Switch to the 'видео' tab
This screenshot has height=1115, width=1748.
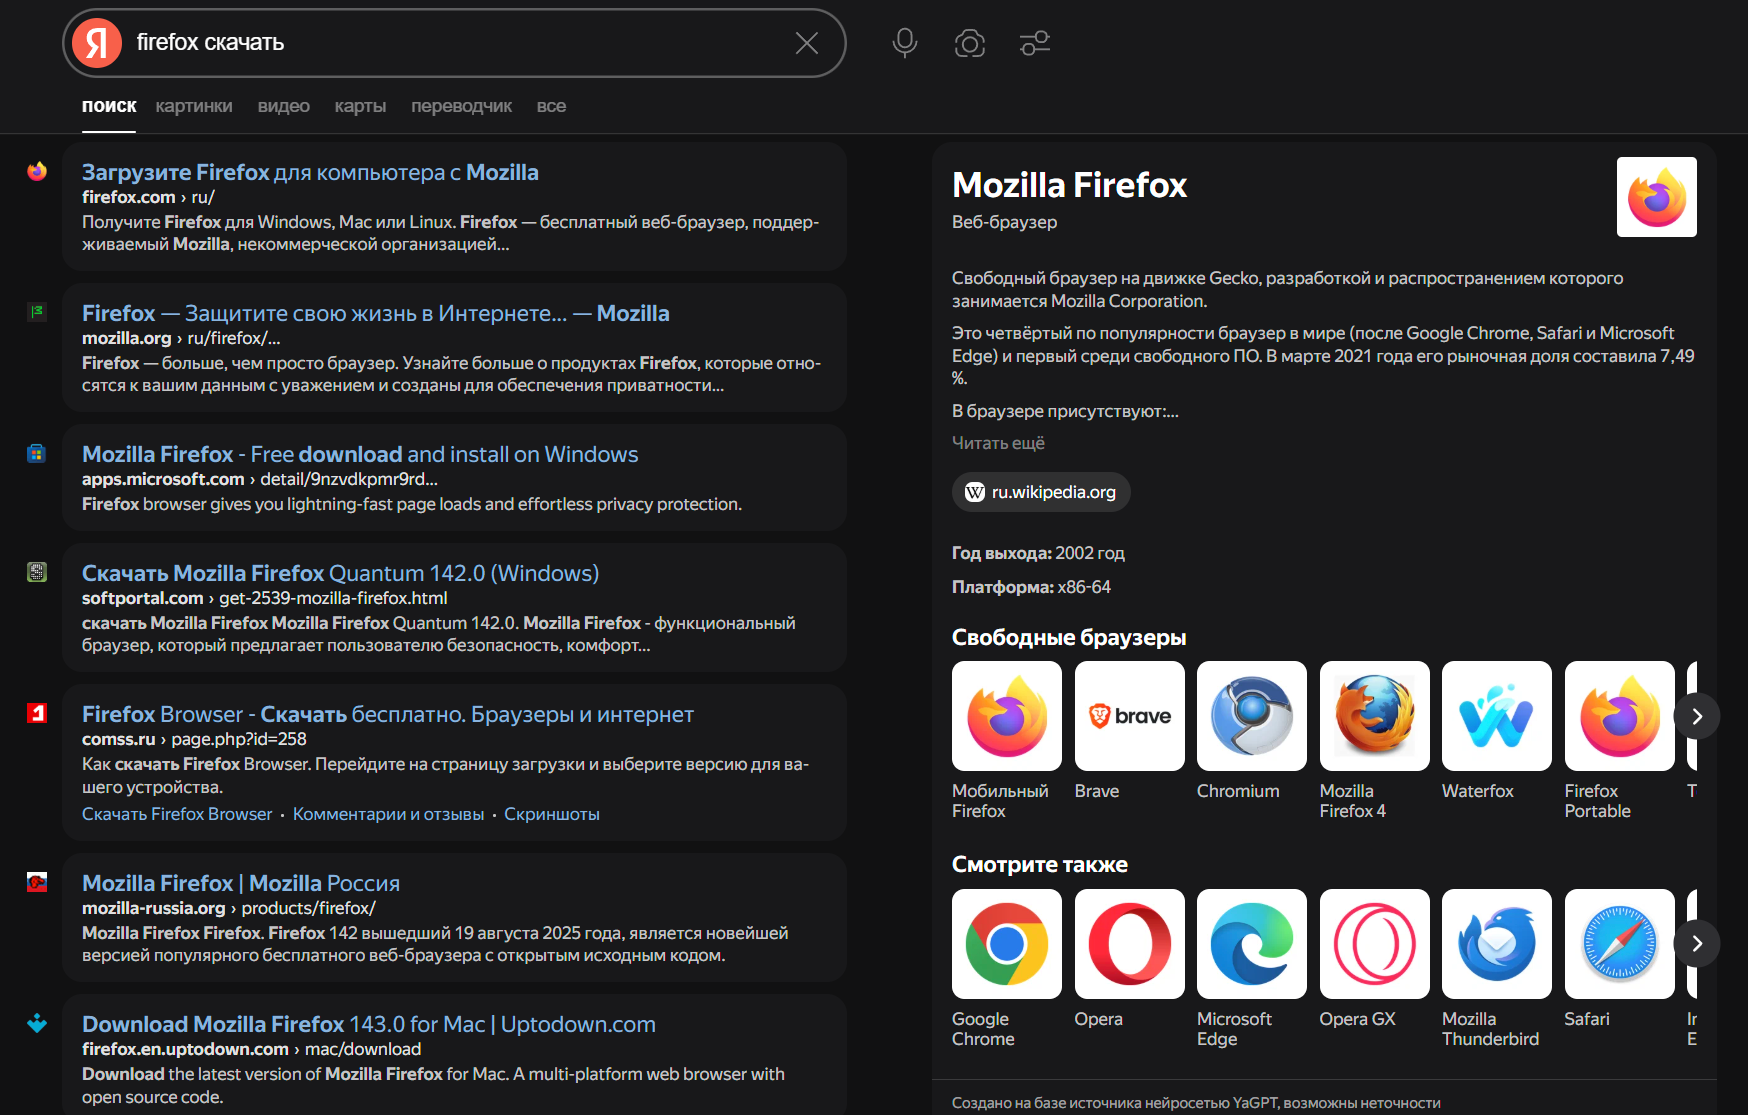click(x=283, y=106)
